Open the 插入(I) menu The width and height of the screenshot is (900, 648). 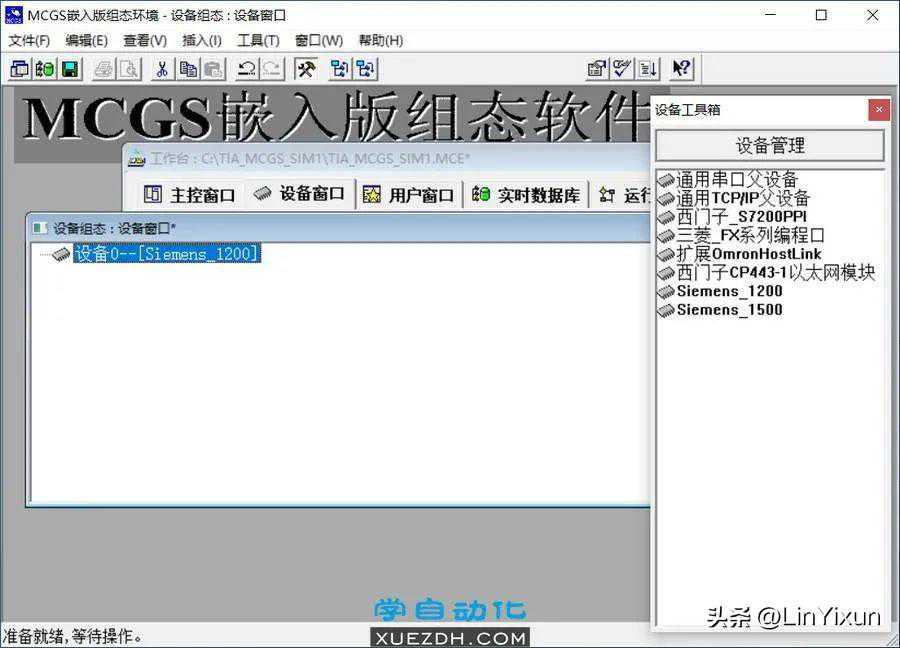(x=201, y=41)
